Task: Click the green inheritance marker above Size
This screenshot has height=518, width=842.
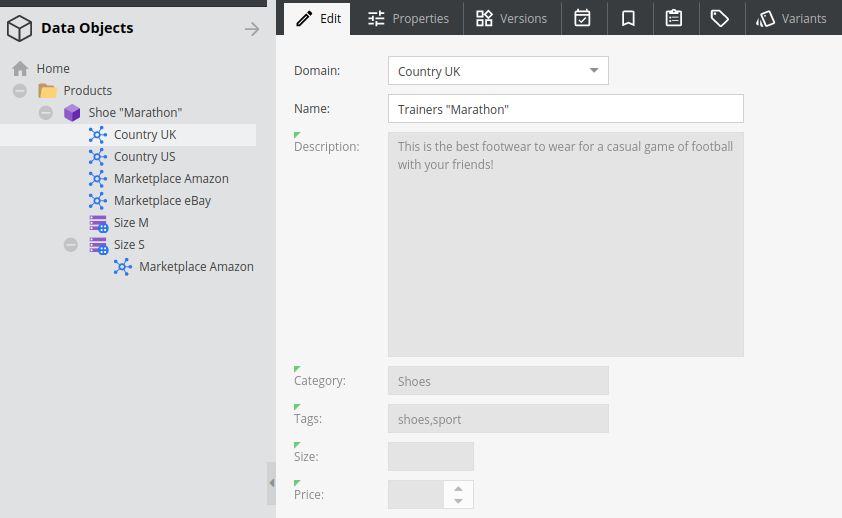Action: [x=297, y=444]
